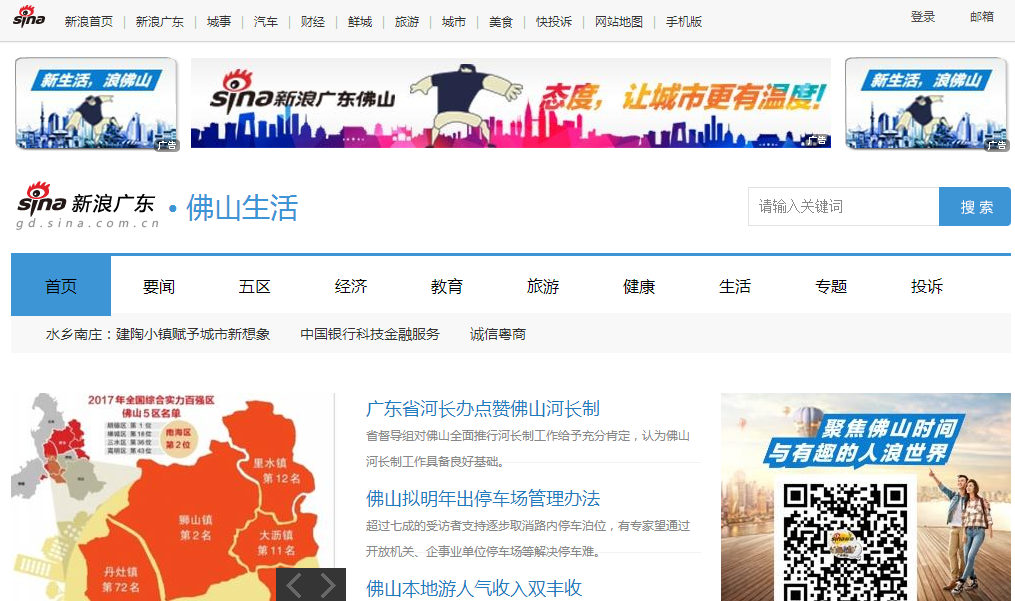
Task: Select the 生活 tab
Action: pyautogui.click(x=735, y=286)
